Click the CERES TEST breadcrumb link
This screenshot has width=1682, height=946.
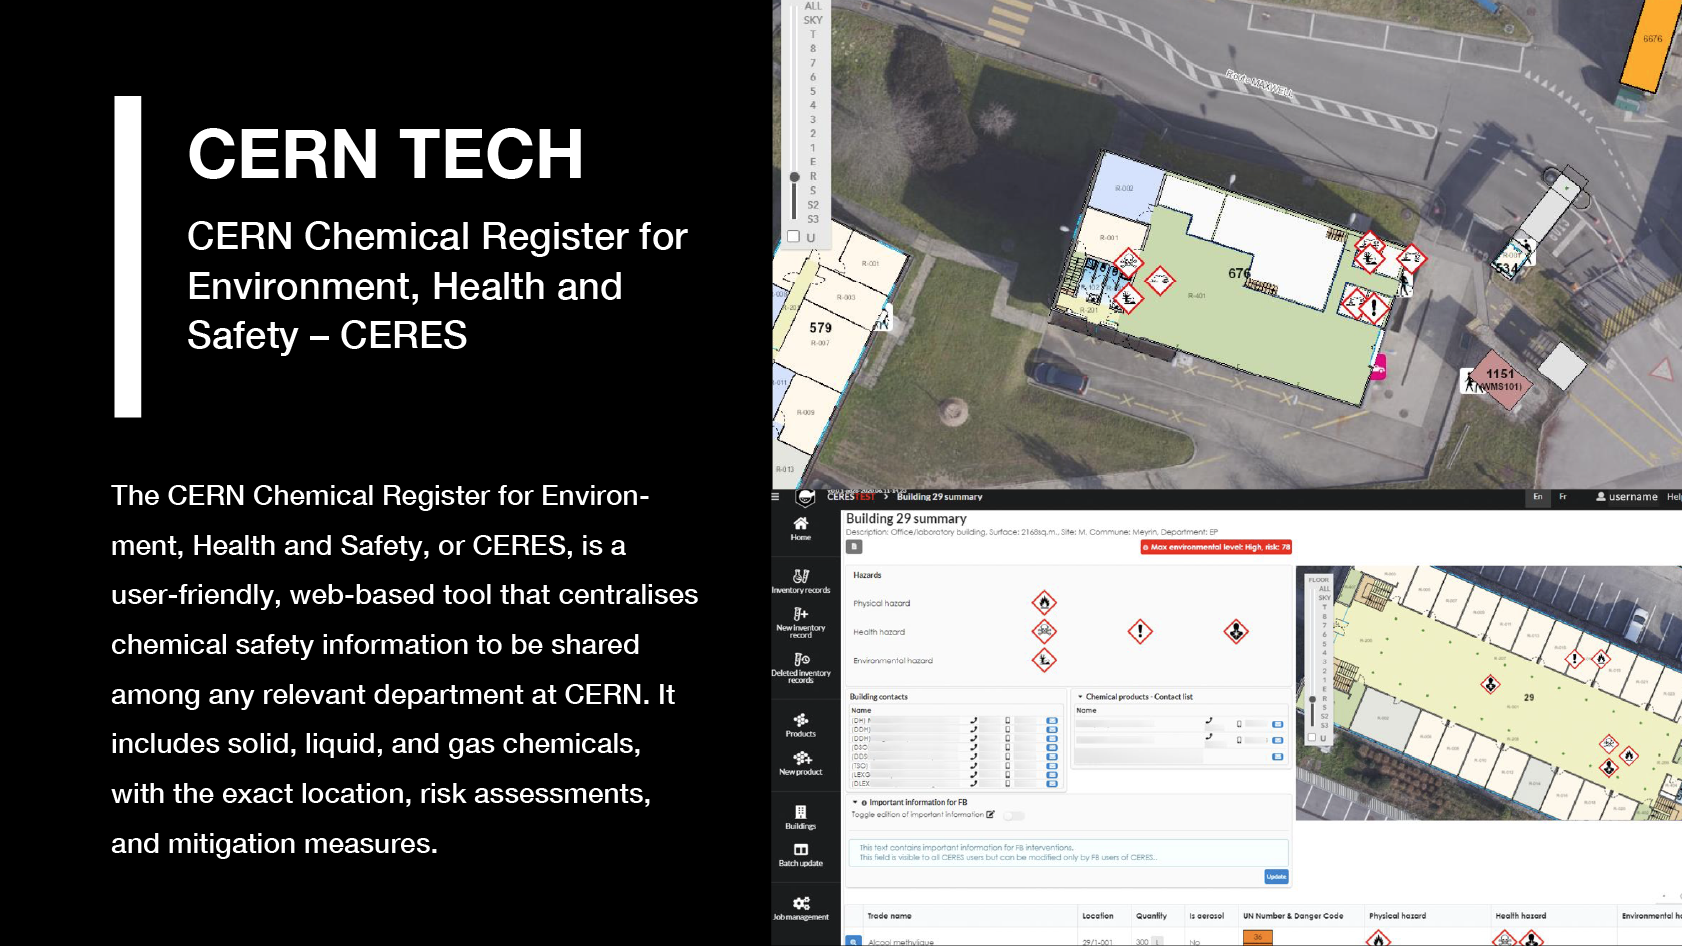click(851, 497)
